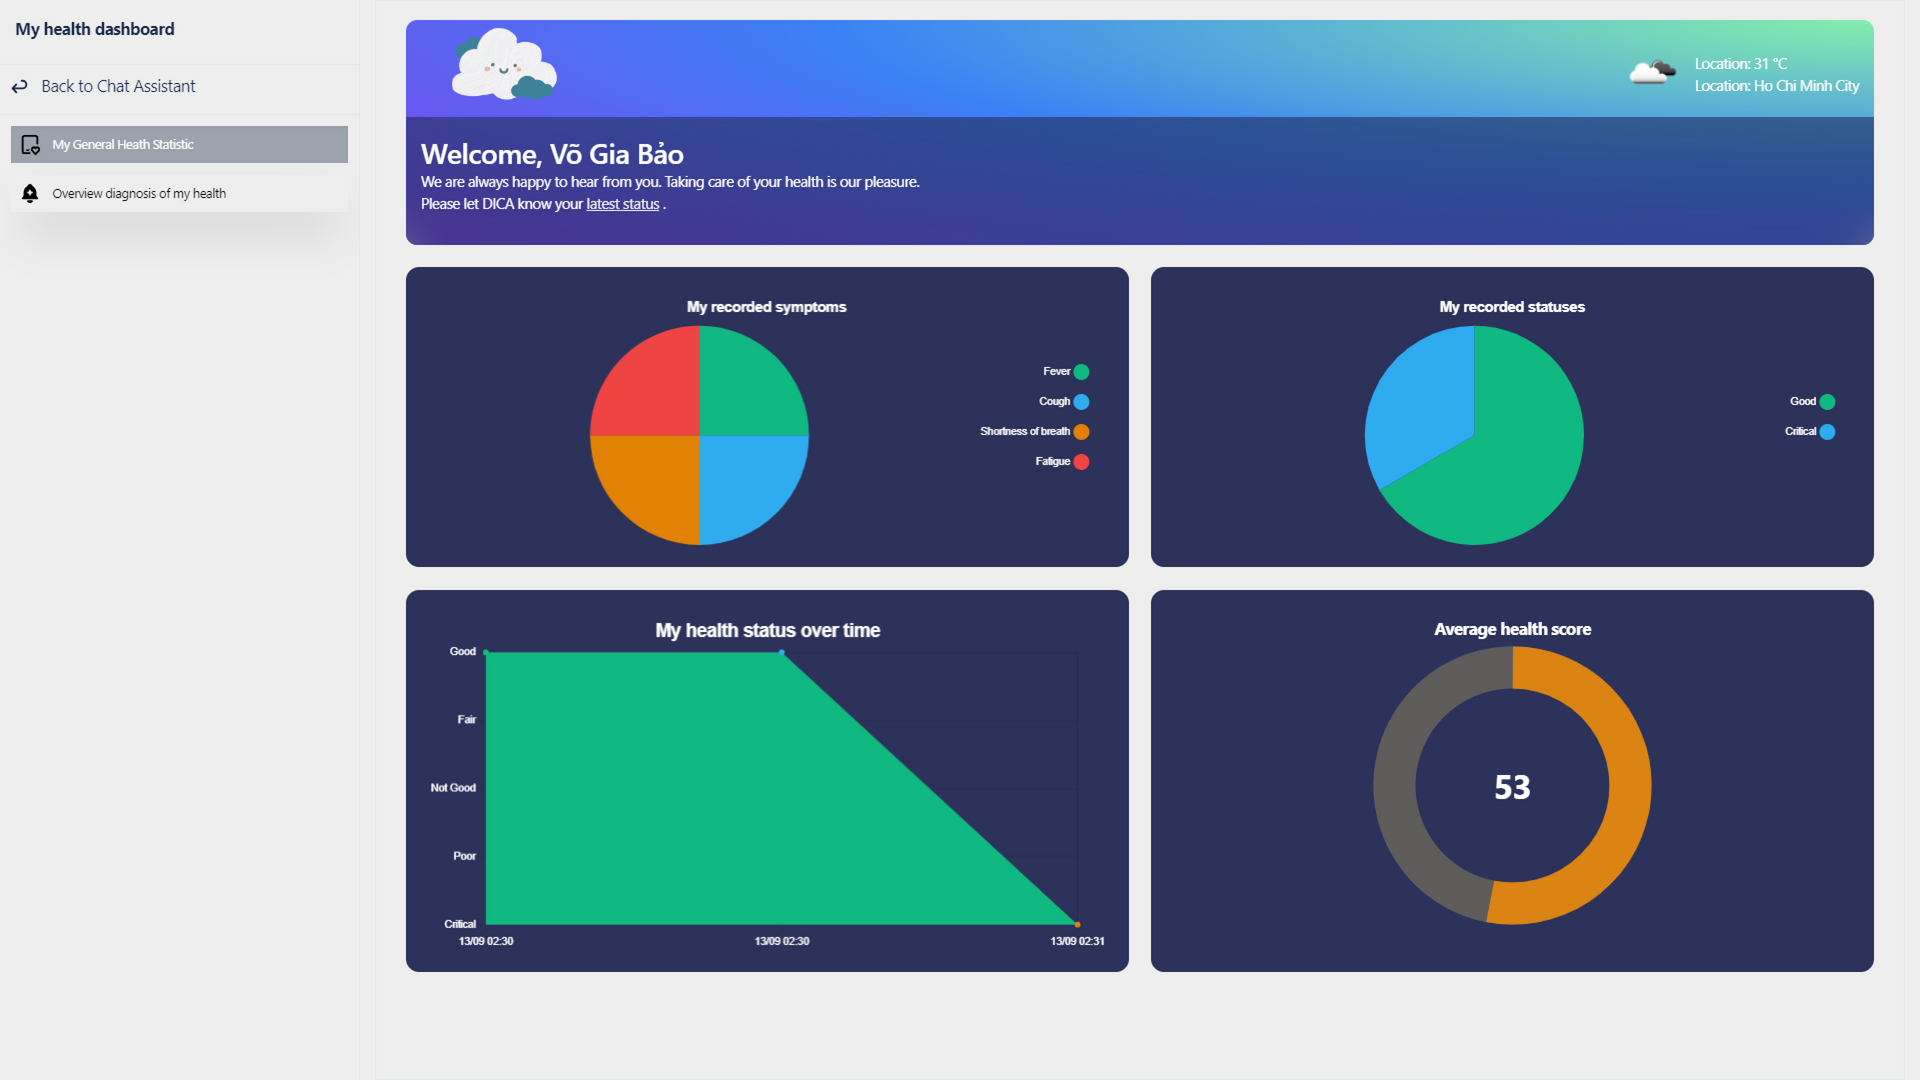Screen dimensions: 1920x1080
Task: Open My General Heath Statistic menu item
Action: click(123, 145)
